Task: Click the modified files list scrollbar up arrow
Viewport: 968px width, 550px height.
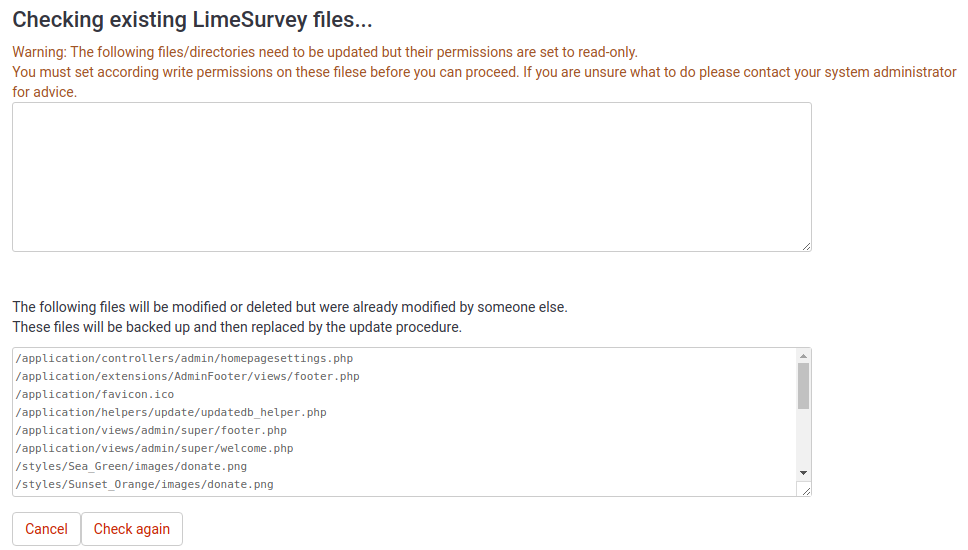Action: (803, 355)
